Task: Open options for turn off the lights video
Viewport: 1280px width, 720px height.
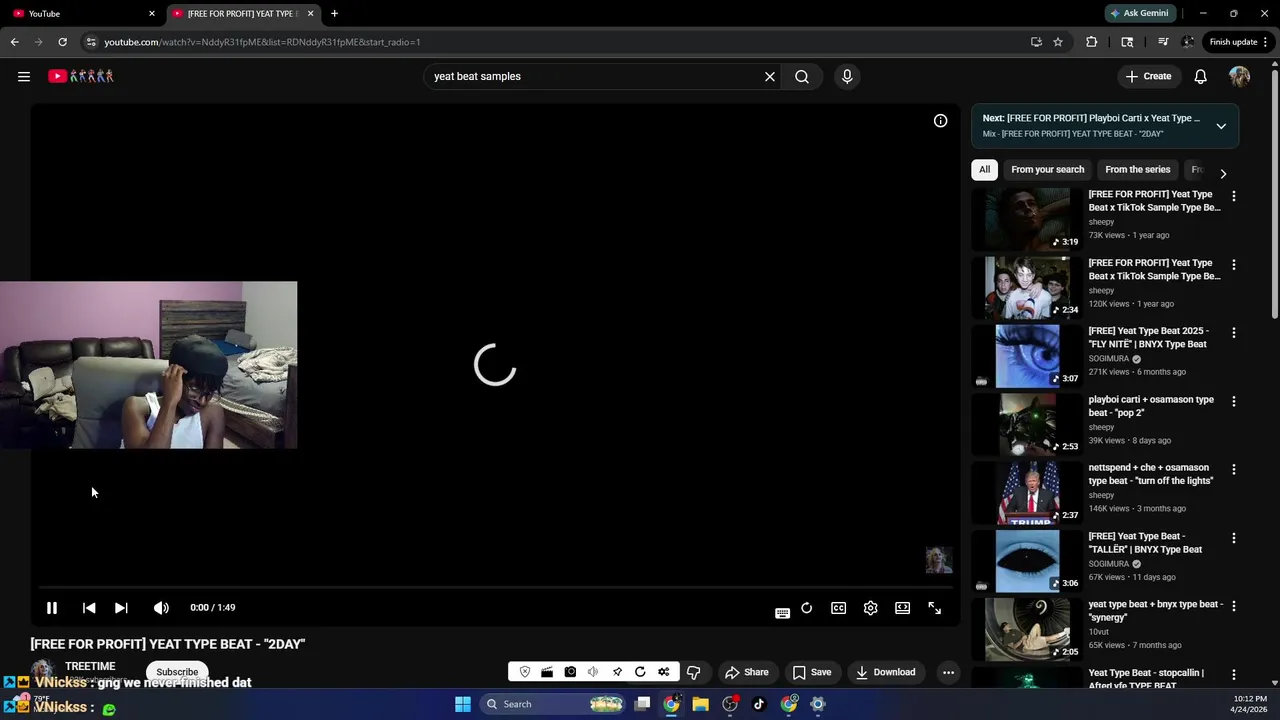Action: click(x=1233, y=470)
